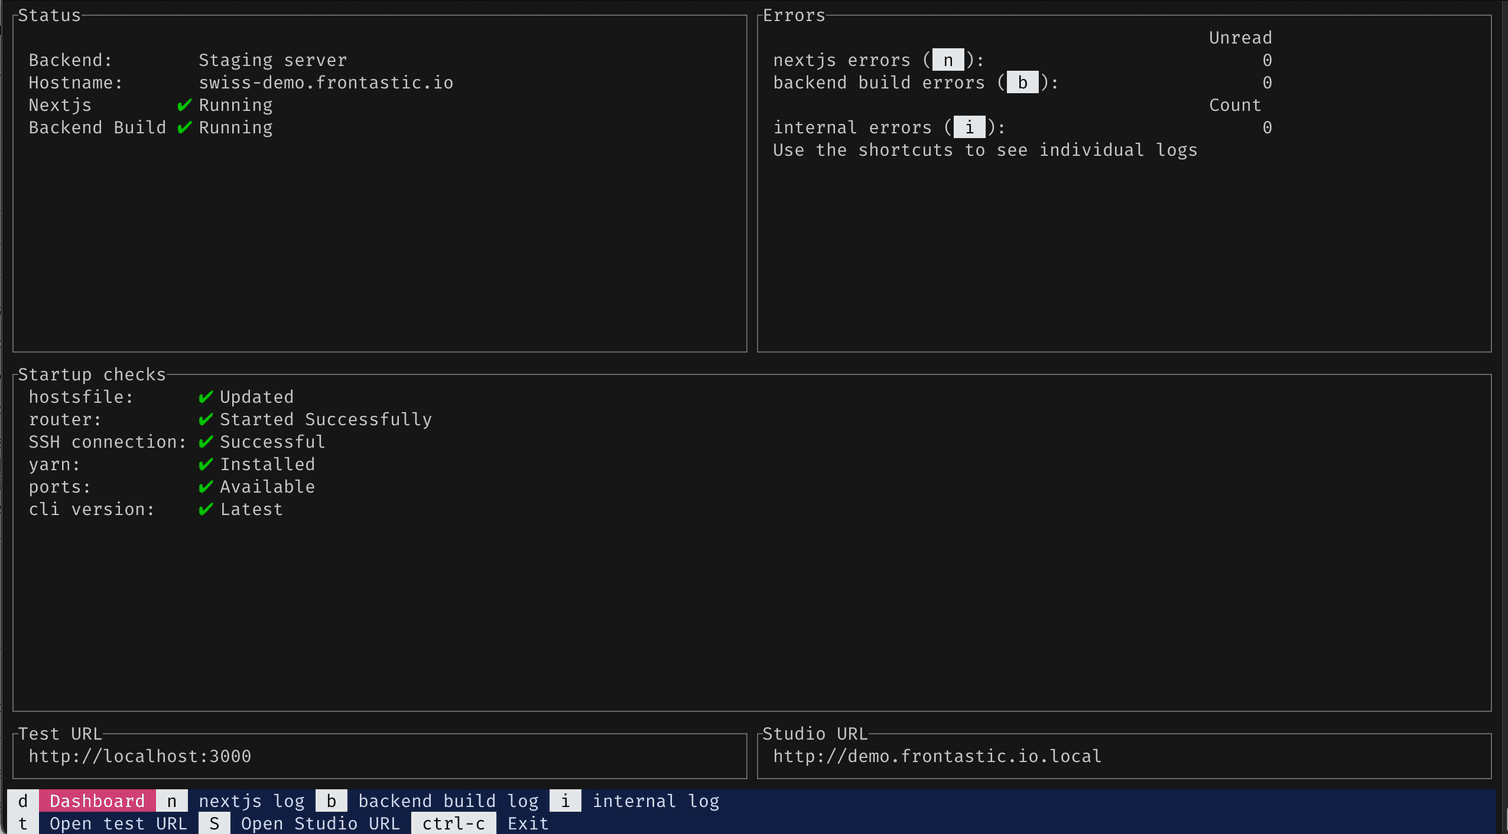Click the d Dashboard shortcut badge

22,800
